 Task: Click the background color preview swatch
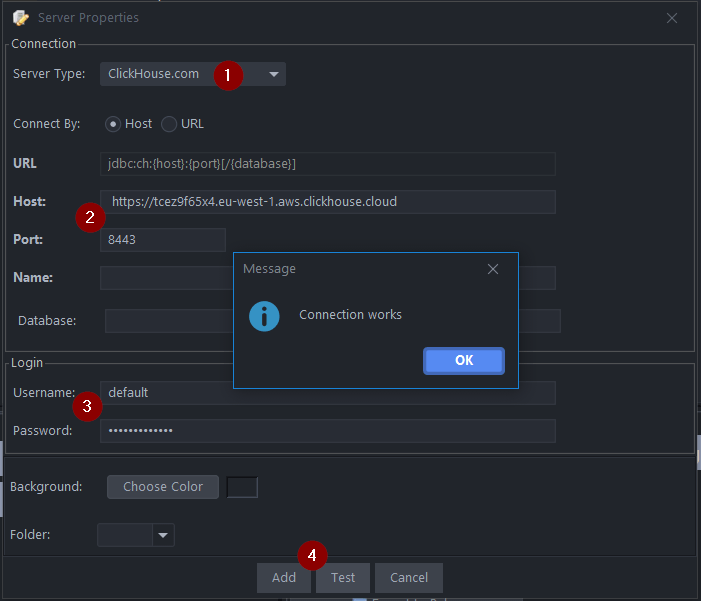click(x=242, y=487)
